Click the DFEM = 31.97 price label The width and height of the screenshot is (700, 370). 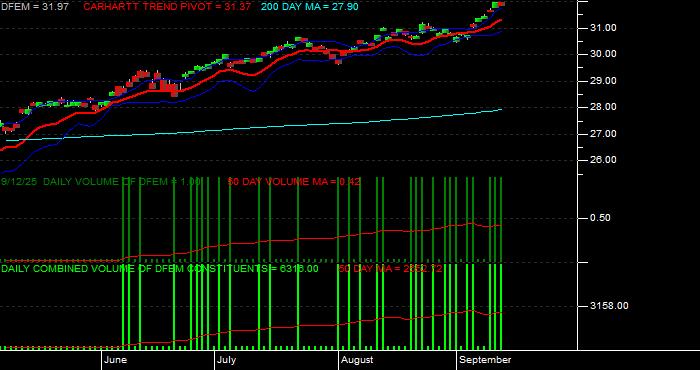pyautogui.click(x=34, y=7)
